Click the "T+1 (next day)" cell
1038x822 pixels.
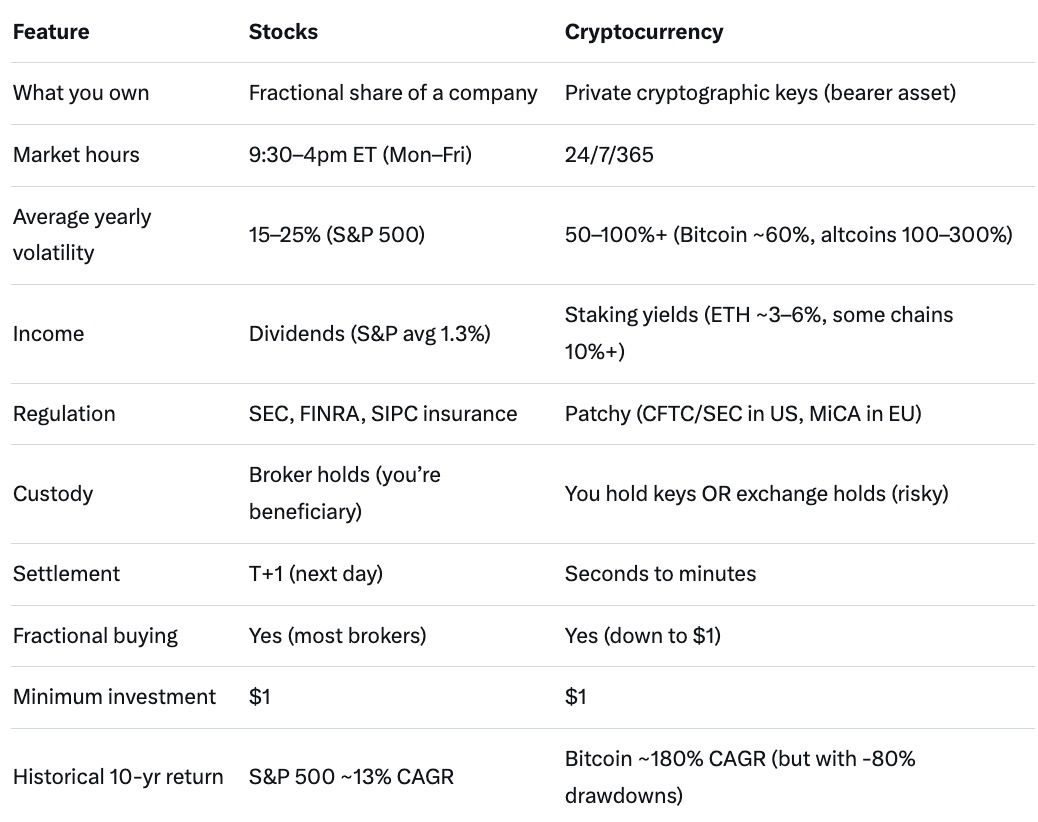pyautogui.click(x=316, y=574)
